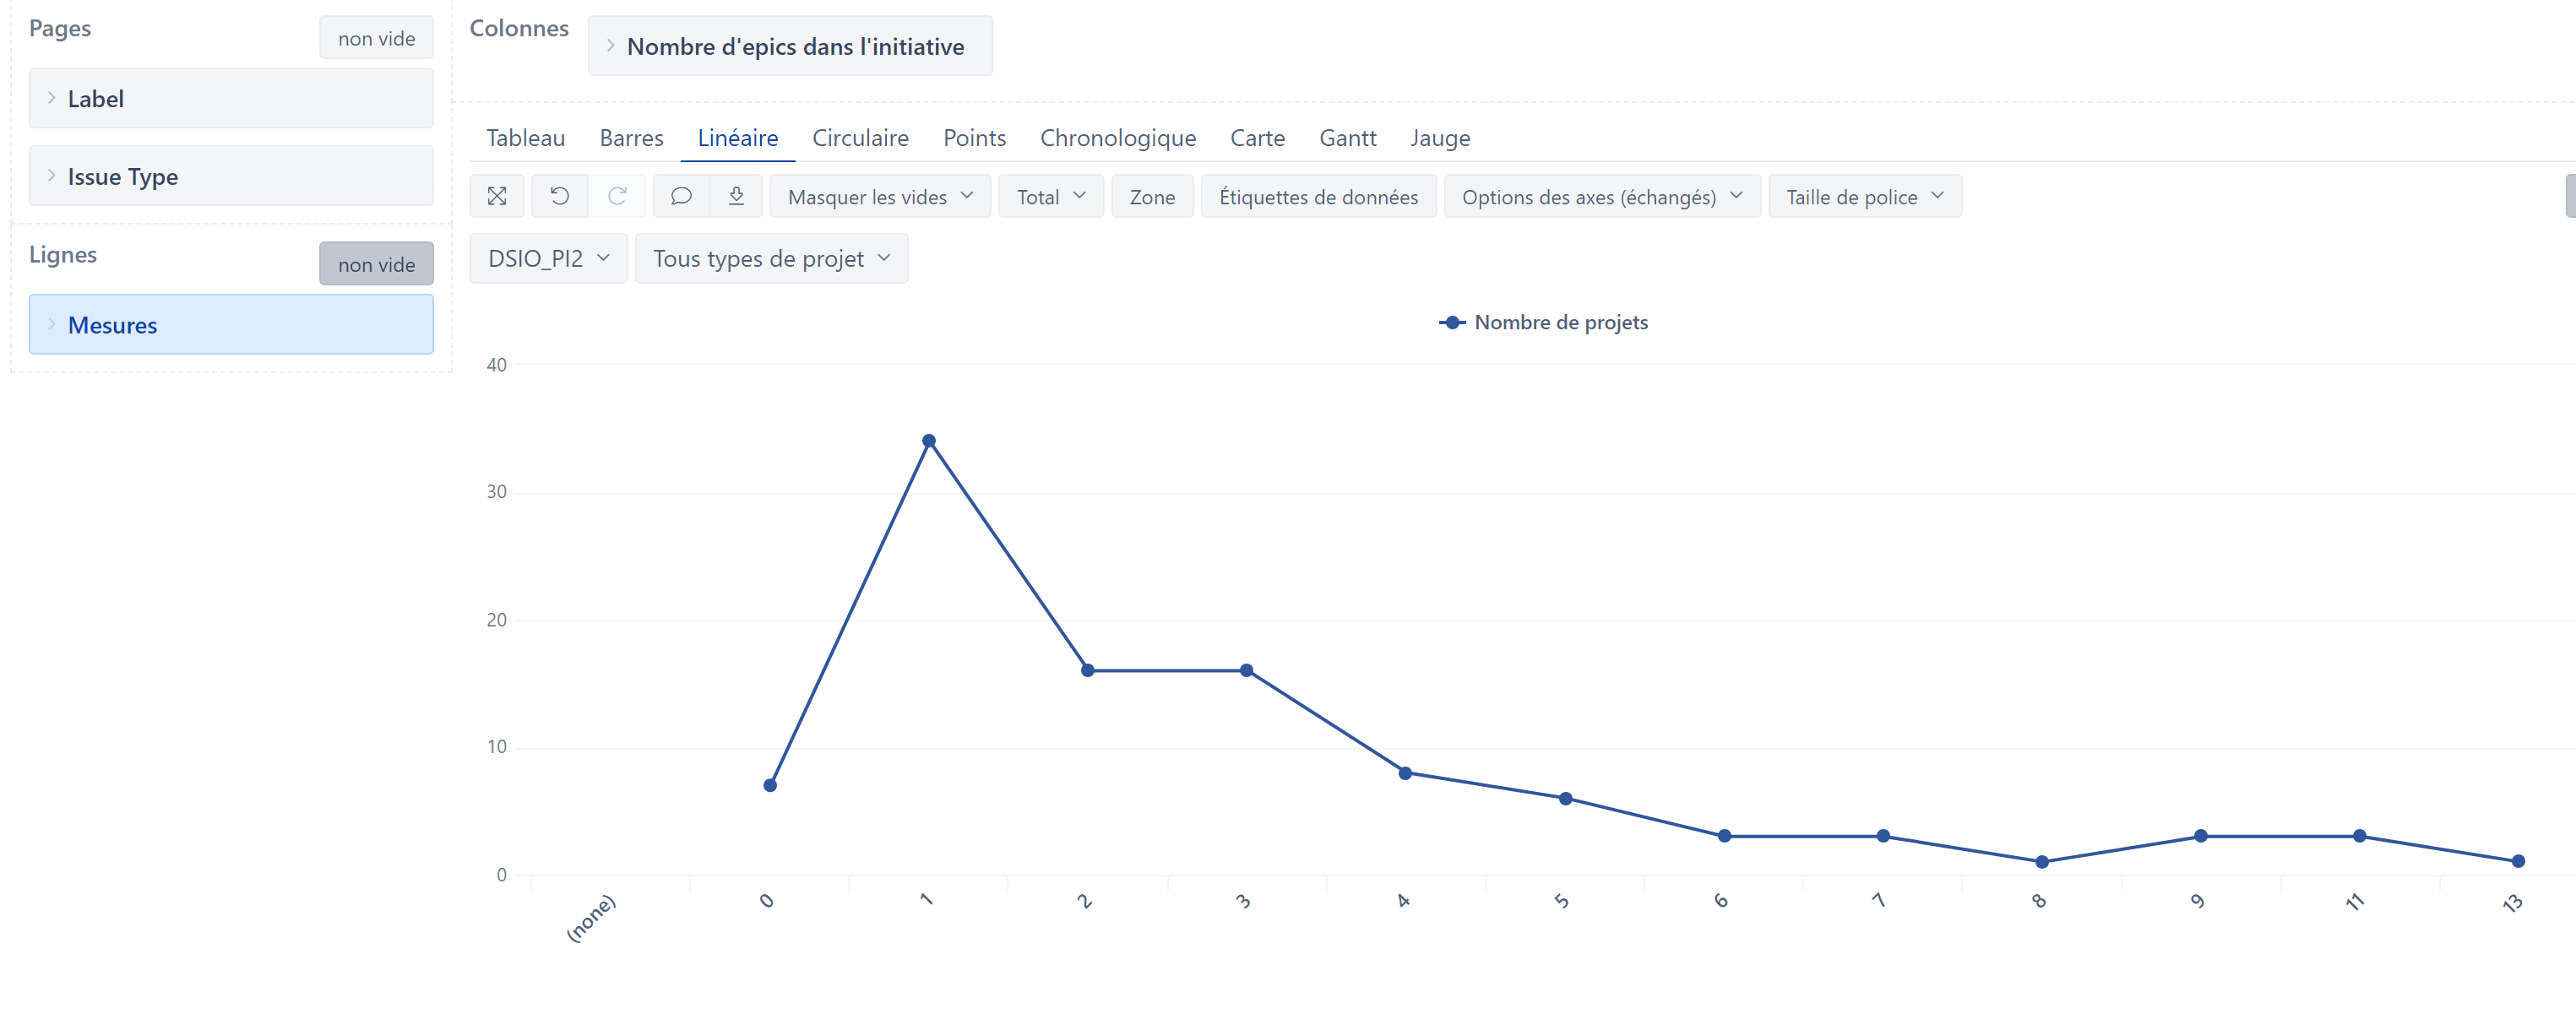Click the data point above x-axis 0

[770, 785]
